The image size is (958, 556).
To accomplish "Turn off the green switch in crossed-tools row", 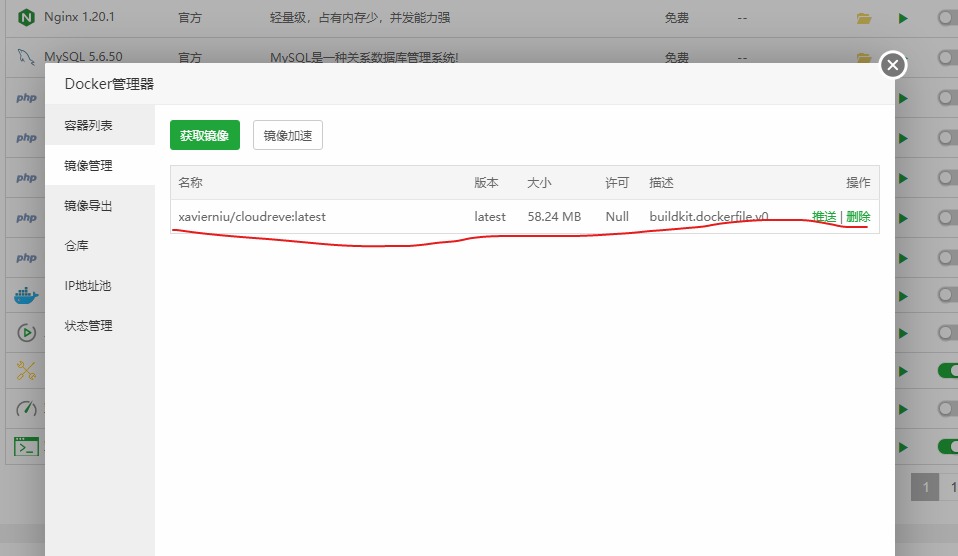I will [948, 370].
